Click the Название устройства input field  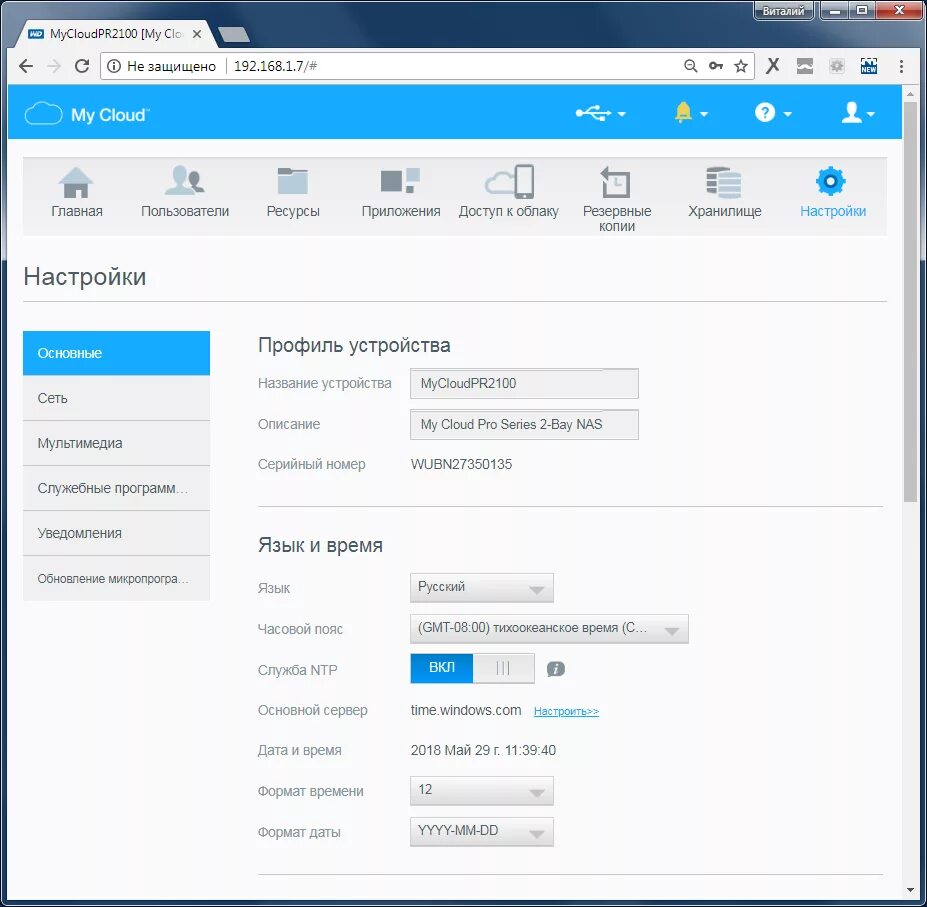(524, 383)
